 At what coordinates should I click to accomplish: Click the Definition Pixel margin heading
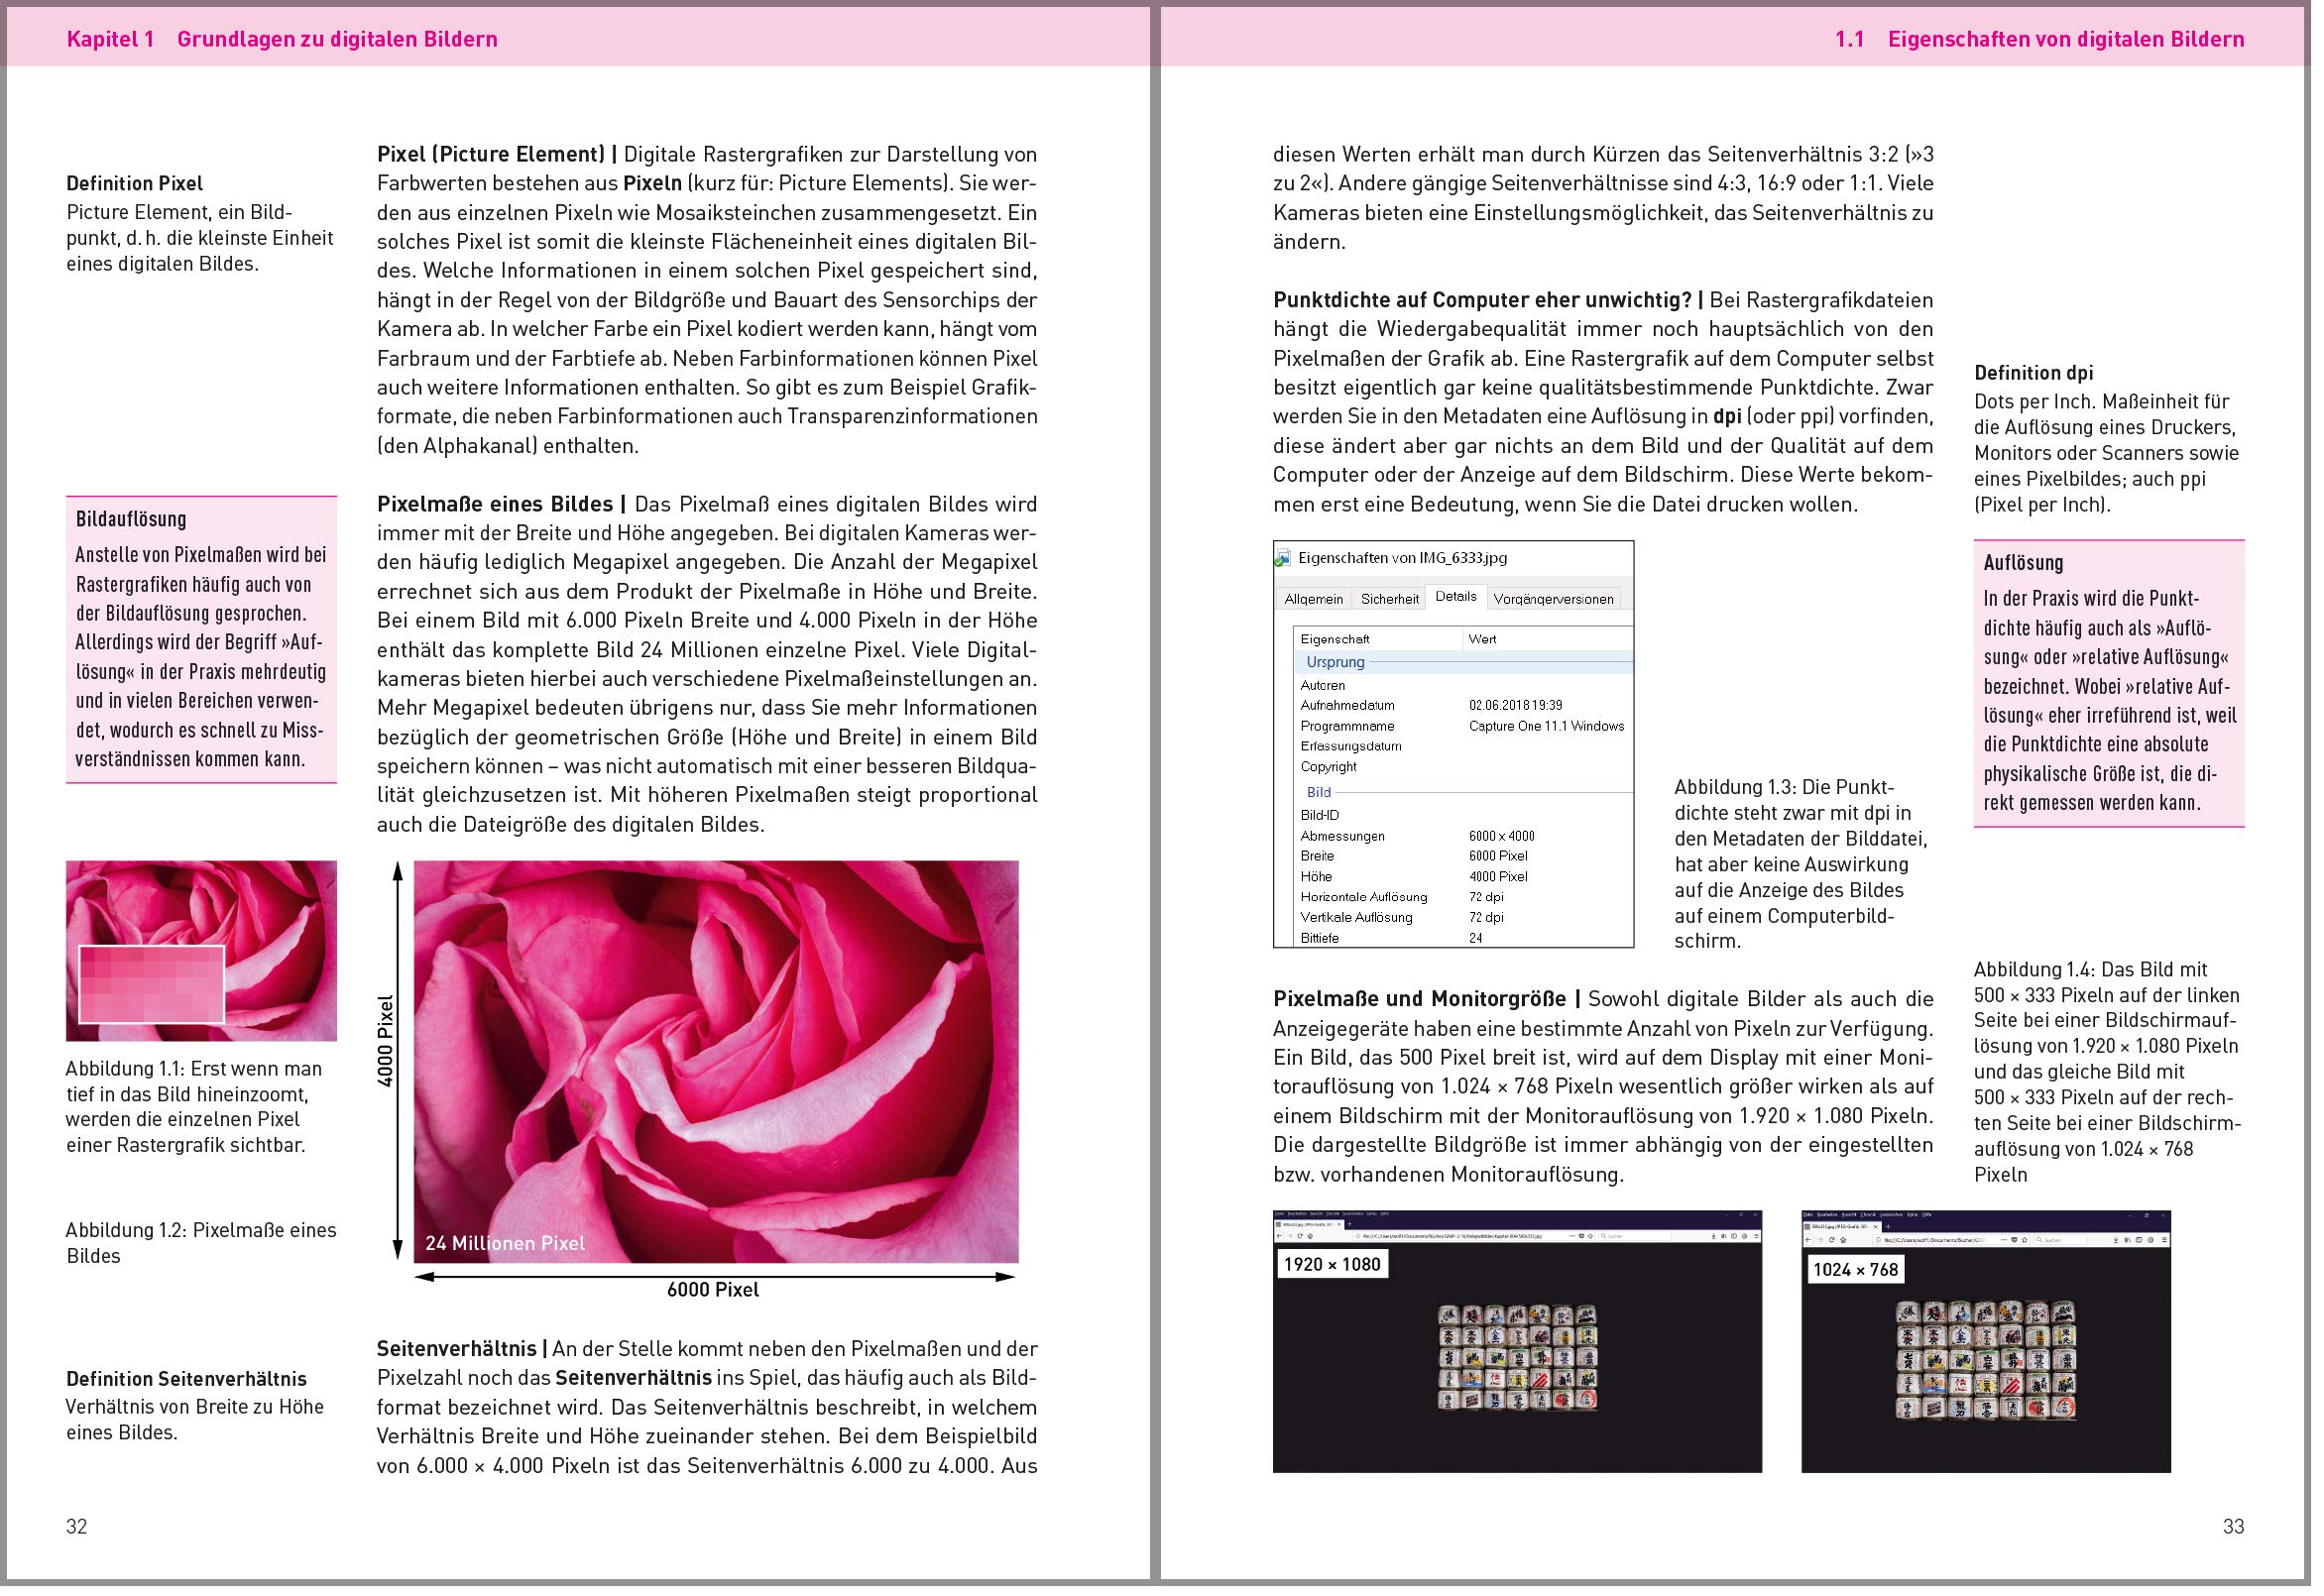tap(135, 185)
